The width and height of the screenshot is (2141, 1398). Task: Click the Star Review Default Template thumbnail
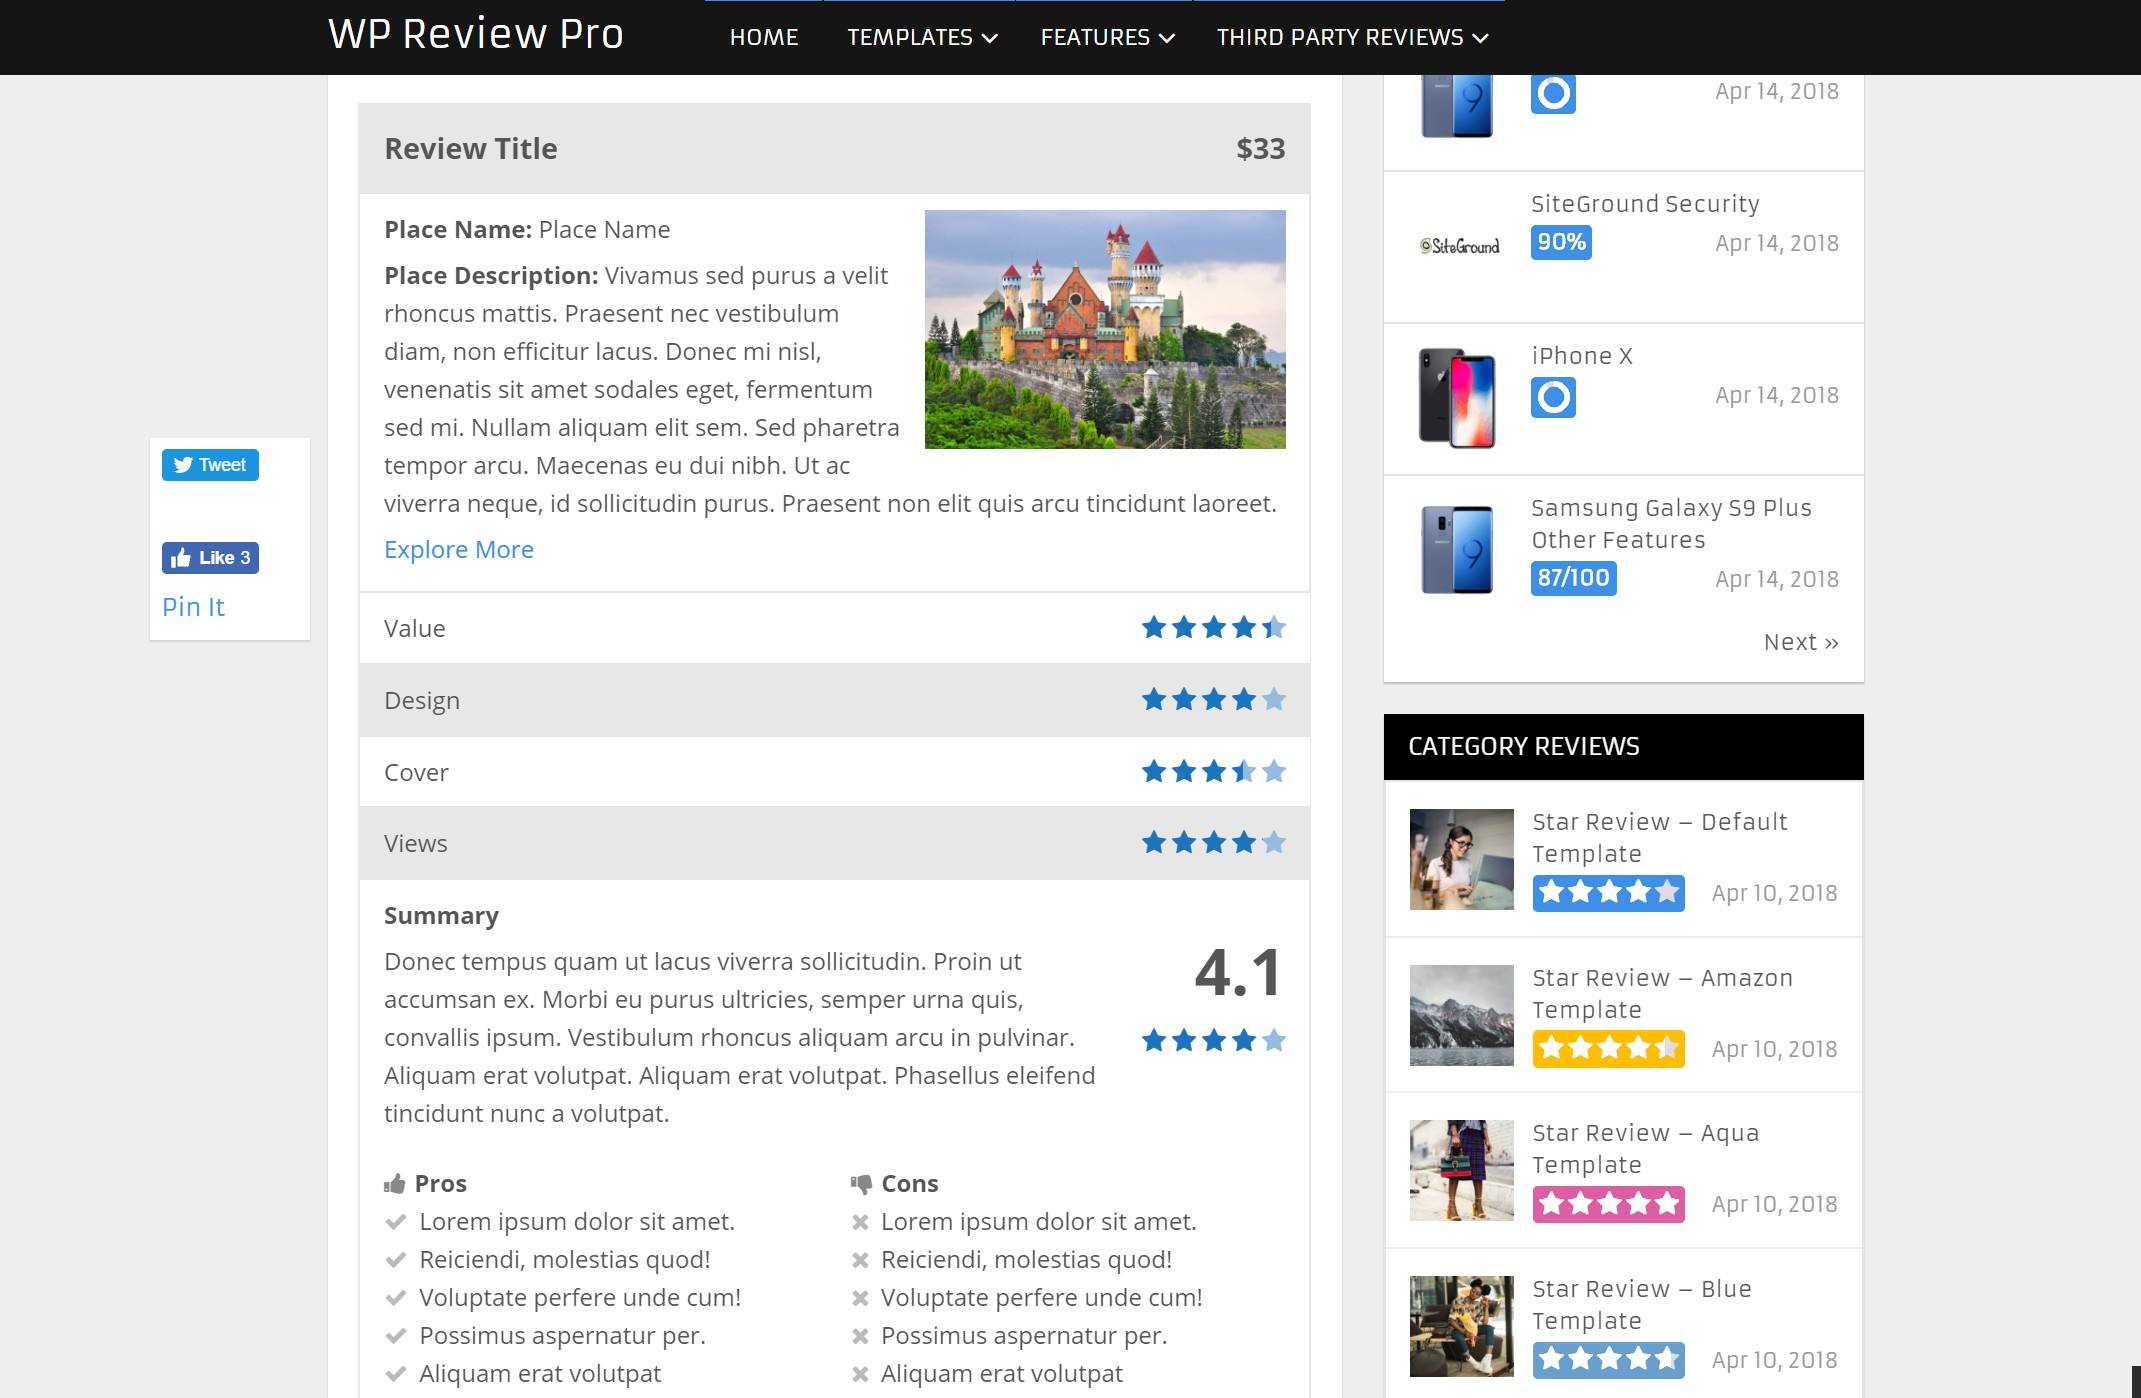click(1461, 860)
